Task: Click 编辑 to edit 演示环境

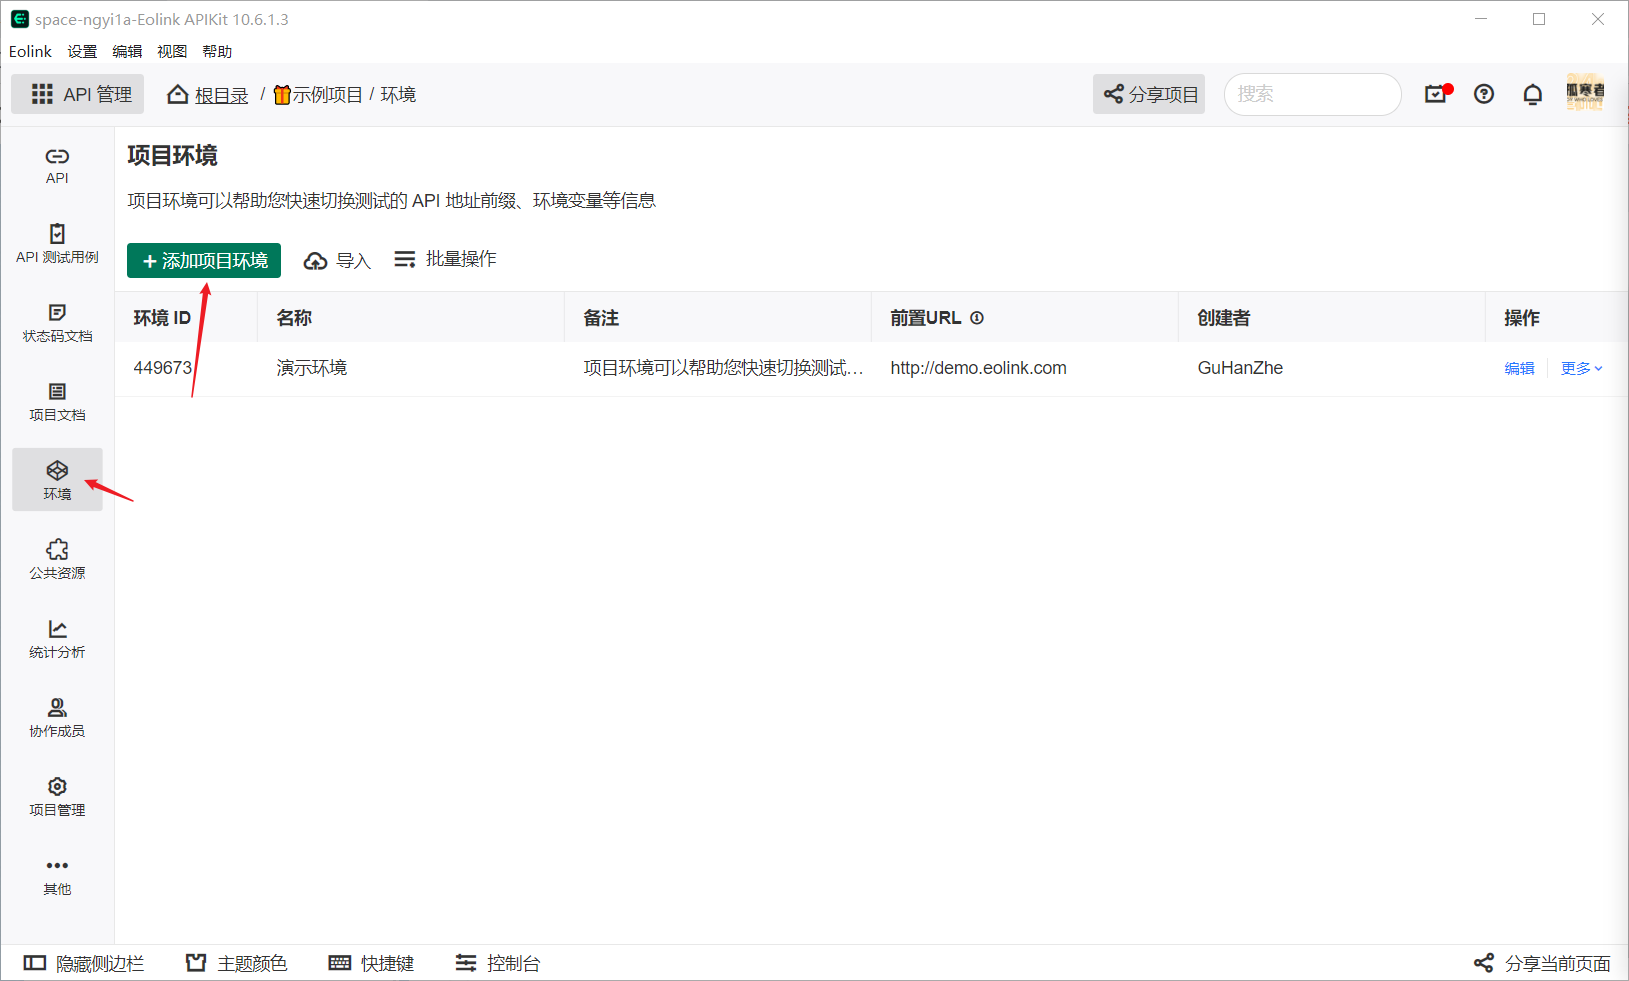Action: click(x=1519, y=368)
